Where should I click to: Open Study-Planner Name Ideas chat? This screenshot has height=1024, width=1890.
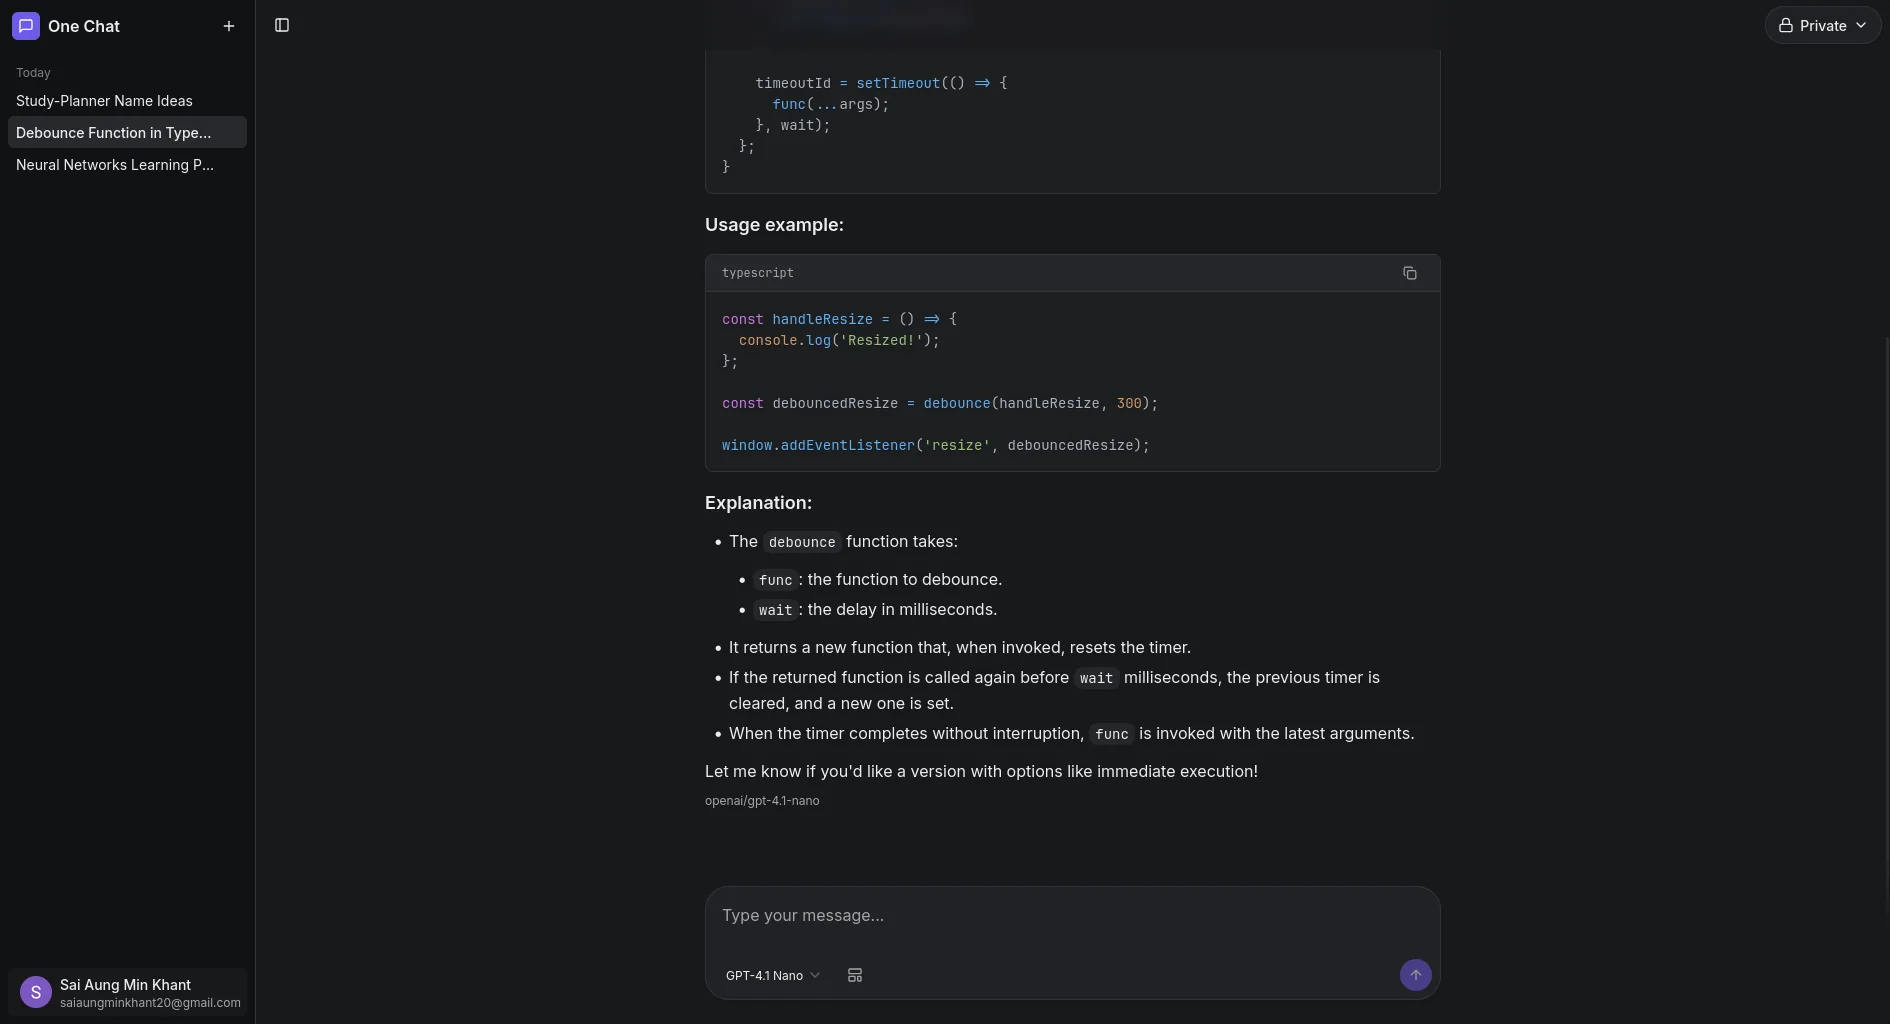tap(127, 101)
